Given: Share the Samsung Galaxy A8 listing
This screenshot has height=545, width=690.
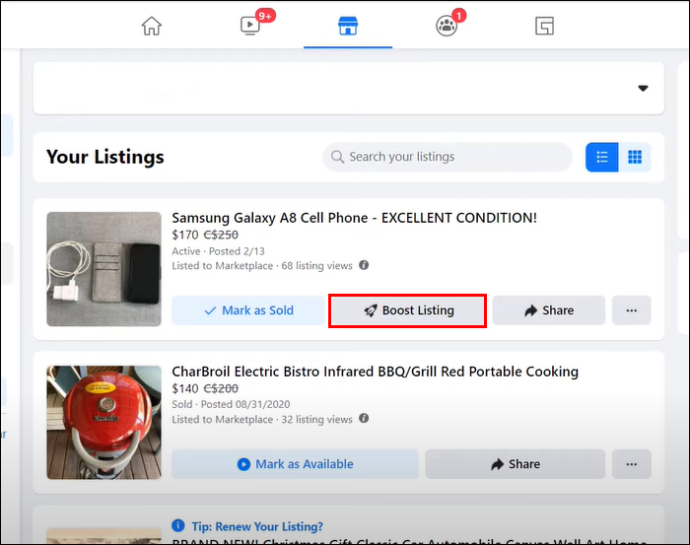Looking at the screenshot, I should pos(549,310).
